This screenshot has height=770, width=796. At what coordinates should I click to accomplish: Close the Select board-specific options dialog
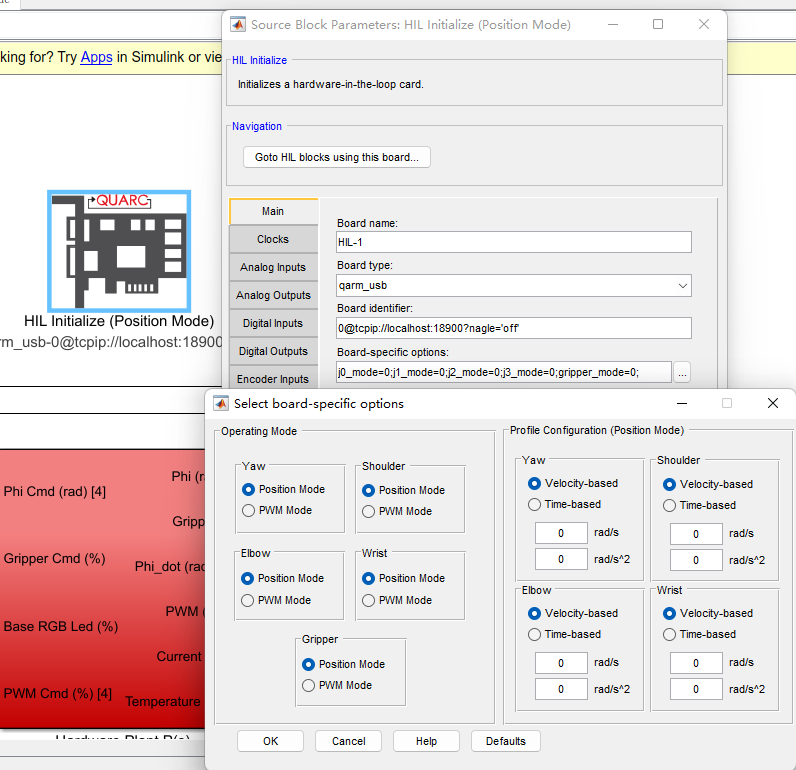773,403
